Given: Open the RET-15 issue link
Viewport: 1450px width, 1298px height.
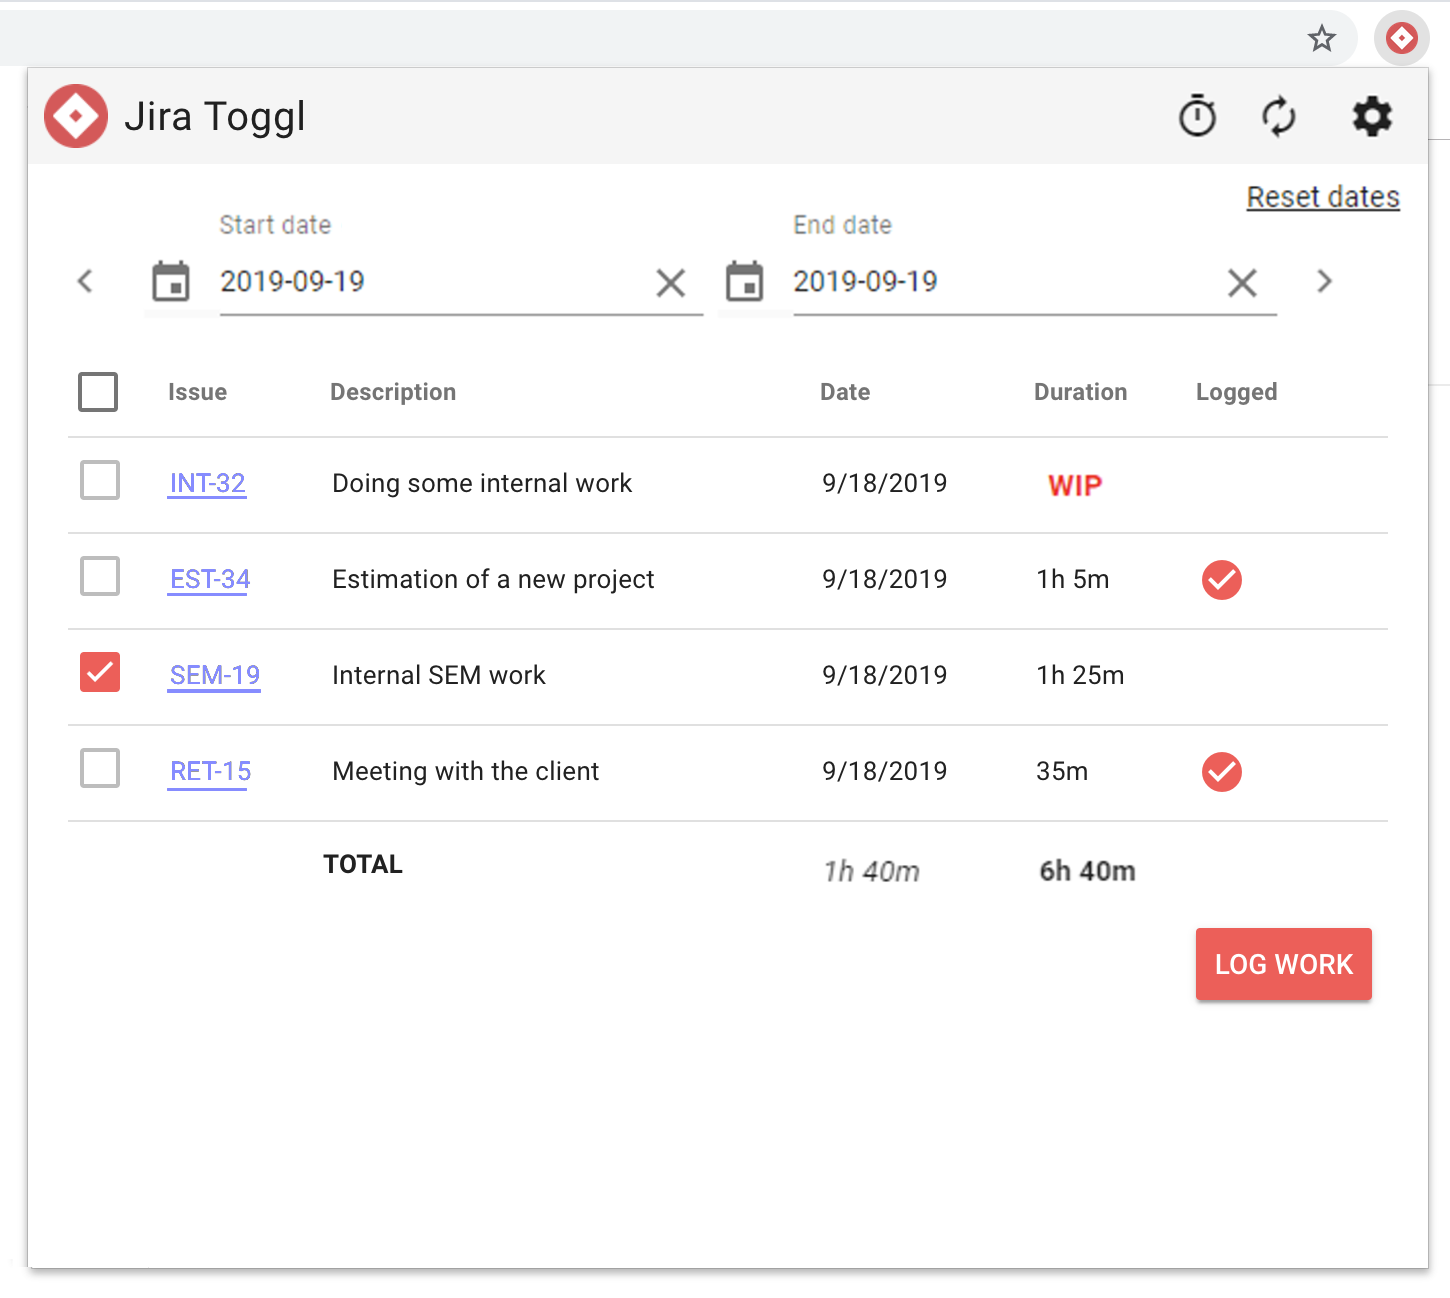Looking at the screenshot, I should (210, 771).
